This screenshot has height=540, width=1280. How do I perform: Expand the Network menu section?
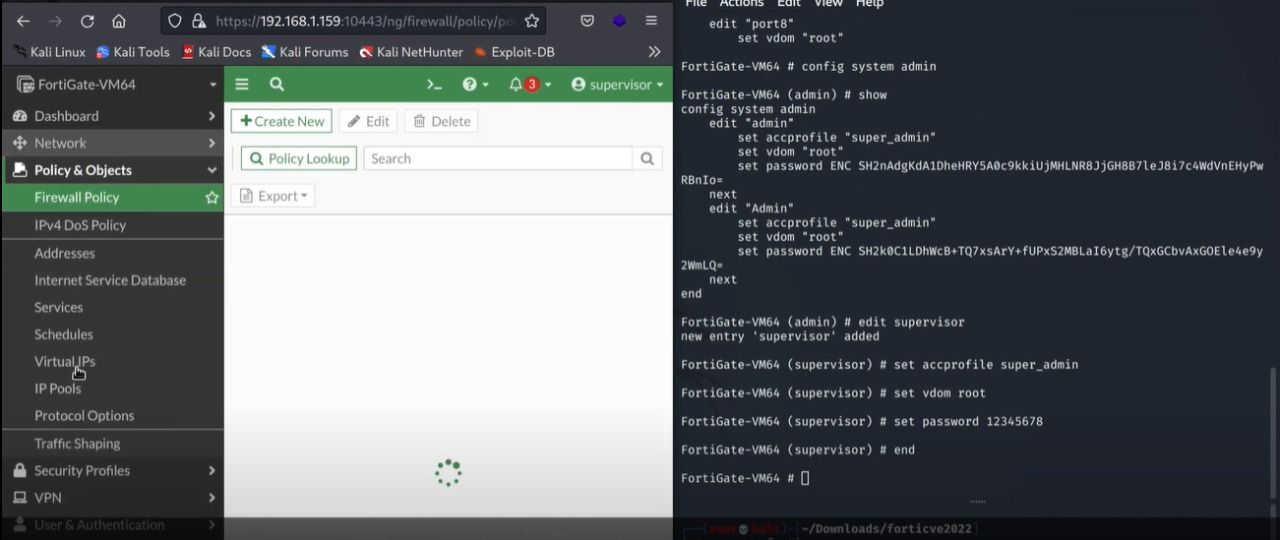(112, 143)
